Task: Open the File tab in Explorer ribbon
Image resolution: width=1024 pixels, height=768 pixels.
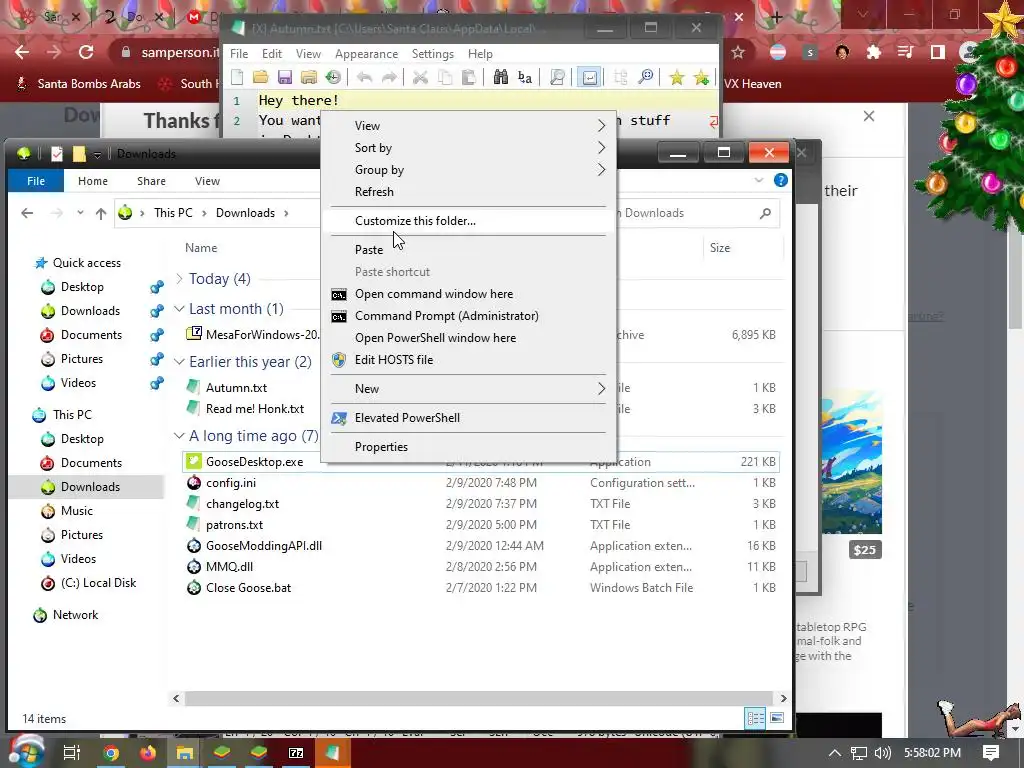Action: (36, 181)
